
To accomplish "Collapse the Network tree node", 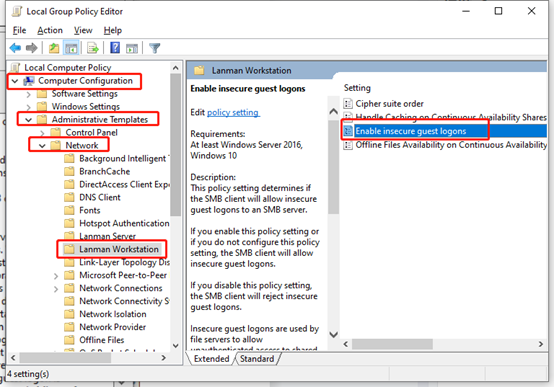I will coord(42,146).
